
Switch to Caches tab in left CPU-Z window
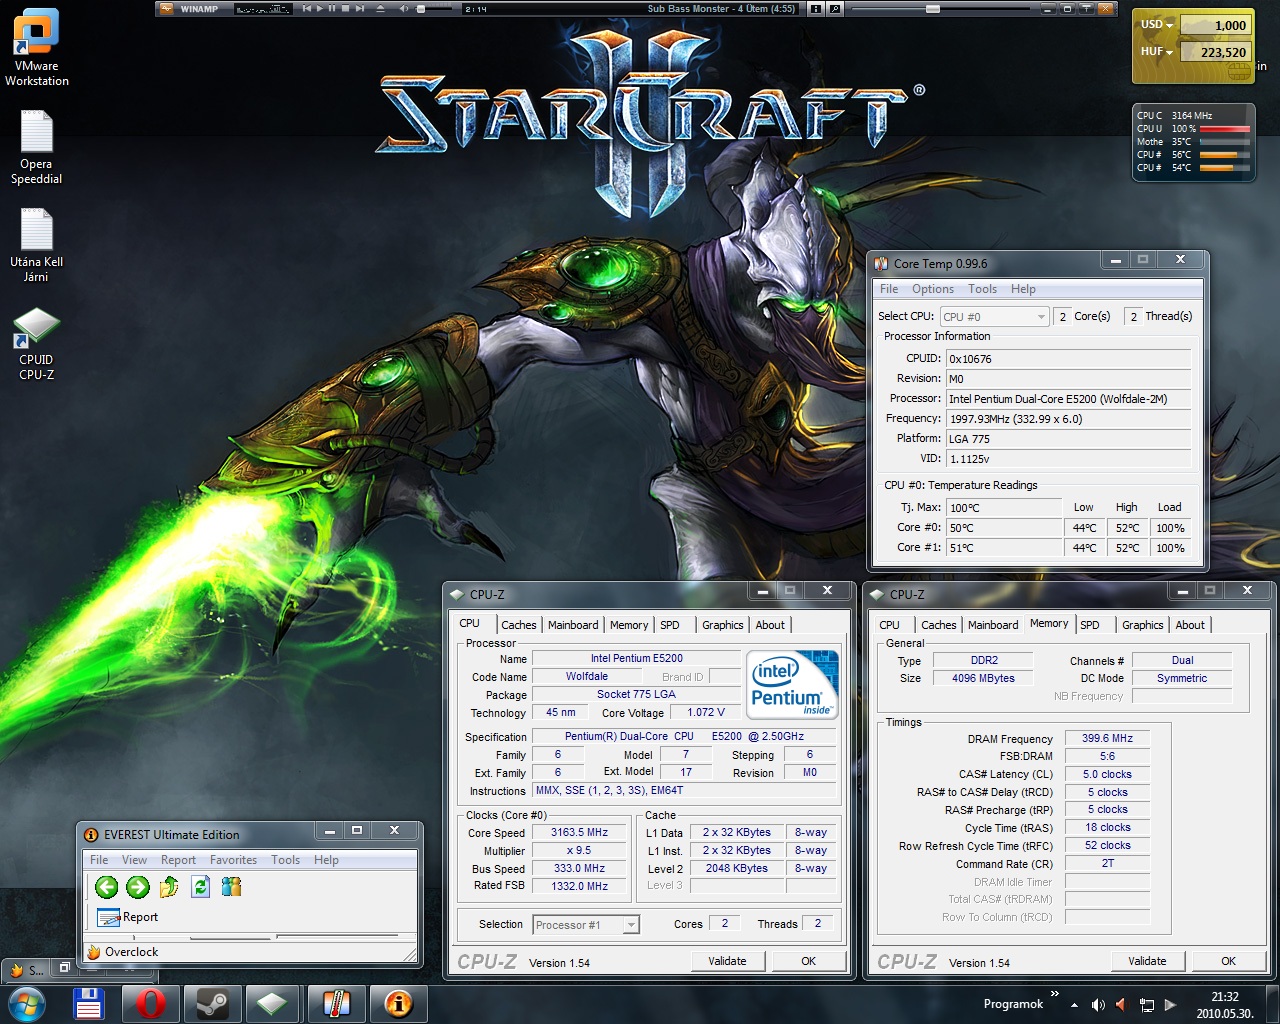point(519,625)
